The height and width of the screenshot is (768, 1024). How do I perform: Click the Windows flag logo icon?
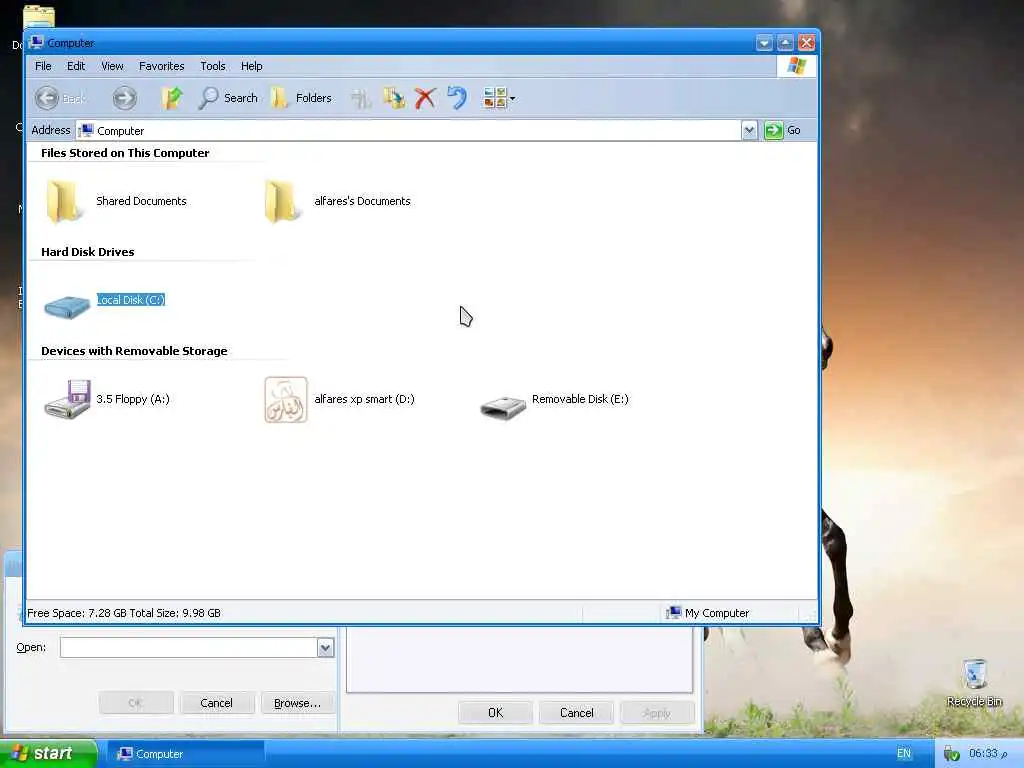(x=796, y=66)
